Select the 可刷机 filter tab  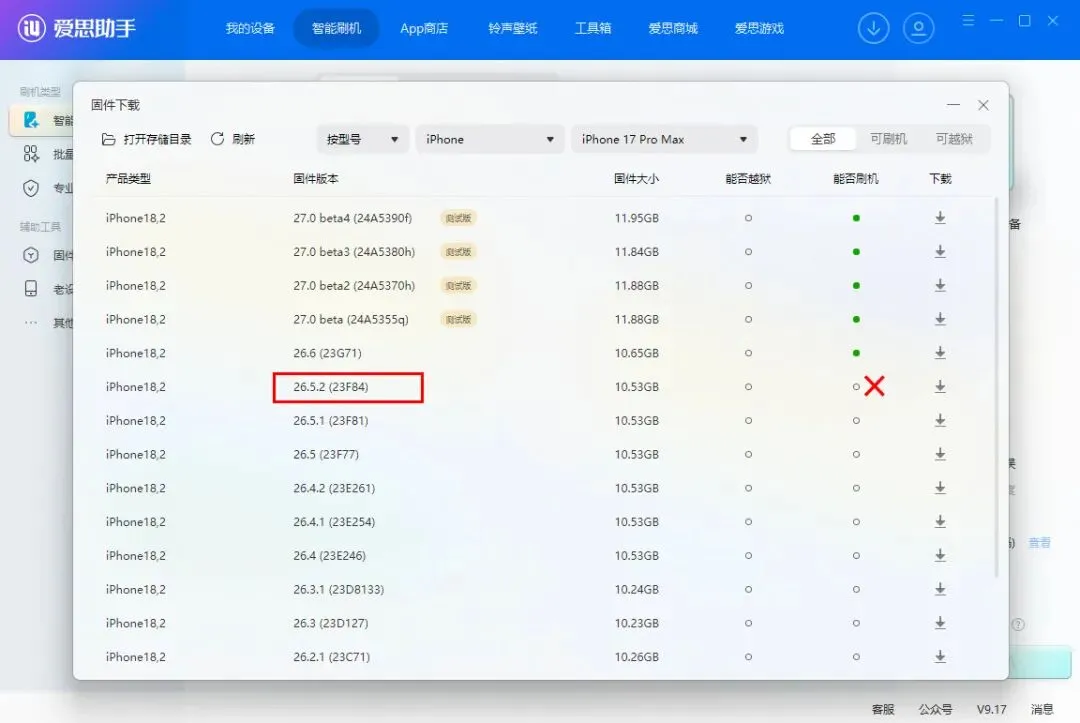pos(888,139)
